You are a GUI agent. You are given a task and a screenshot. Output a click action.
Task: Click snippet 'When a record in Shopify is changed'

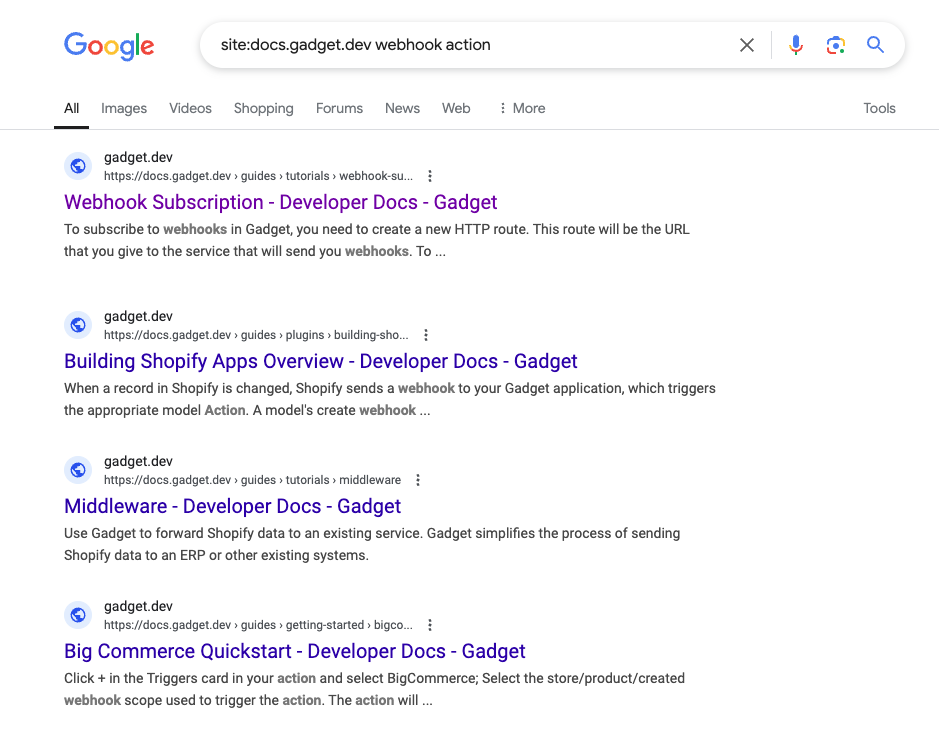(178, 389)
